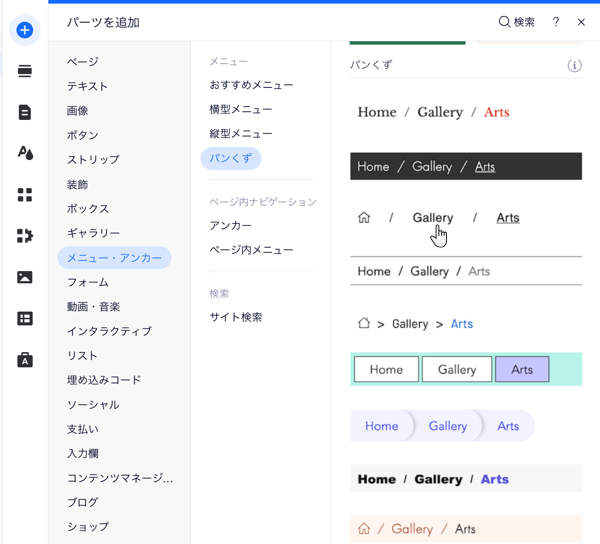Open the highlighted パンくず subcategory

(x=231, y=158)
